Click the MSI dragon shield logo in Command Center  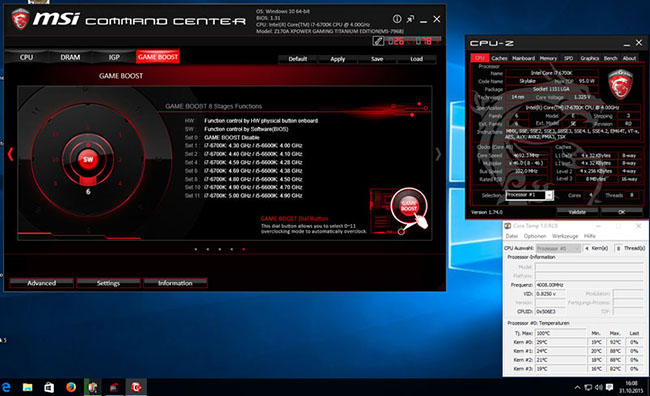point(20,19)
